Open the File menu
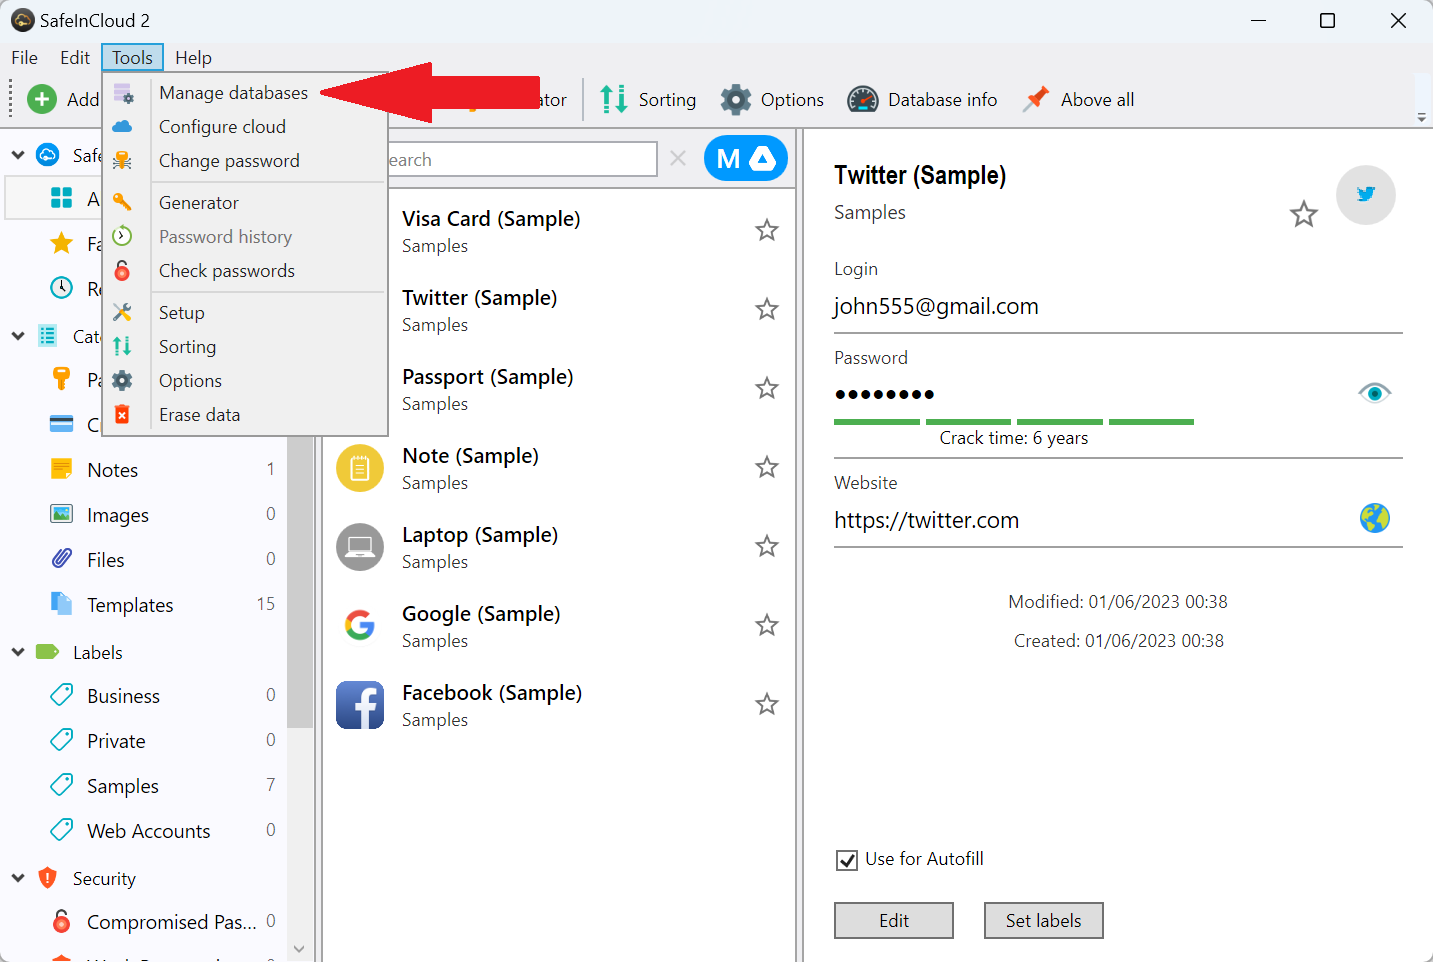 point(24,58)
